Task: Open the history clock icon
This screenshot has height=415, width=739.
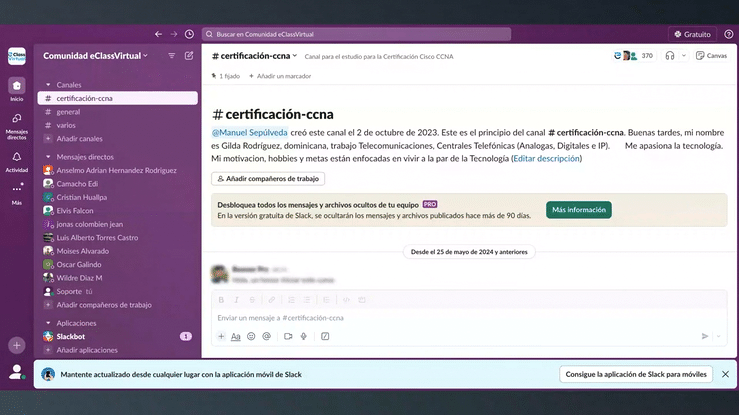Action: (189, 34)
